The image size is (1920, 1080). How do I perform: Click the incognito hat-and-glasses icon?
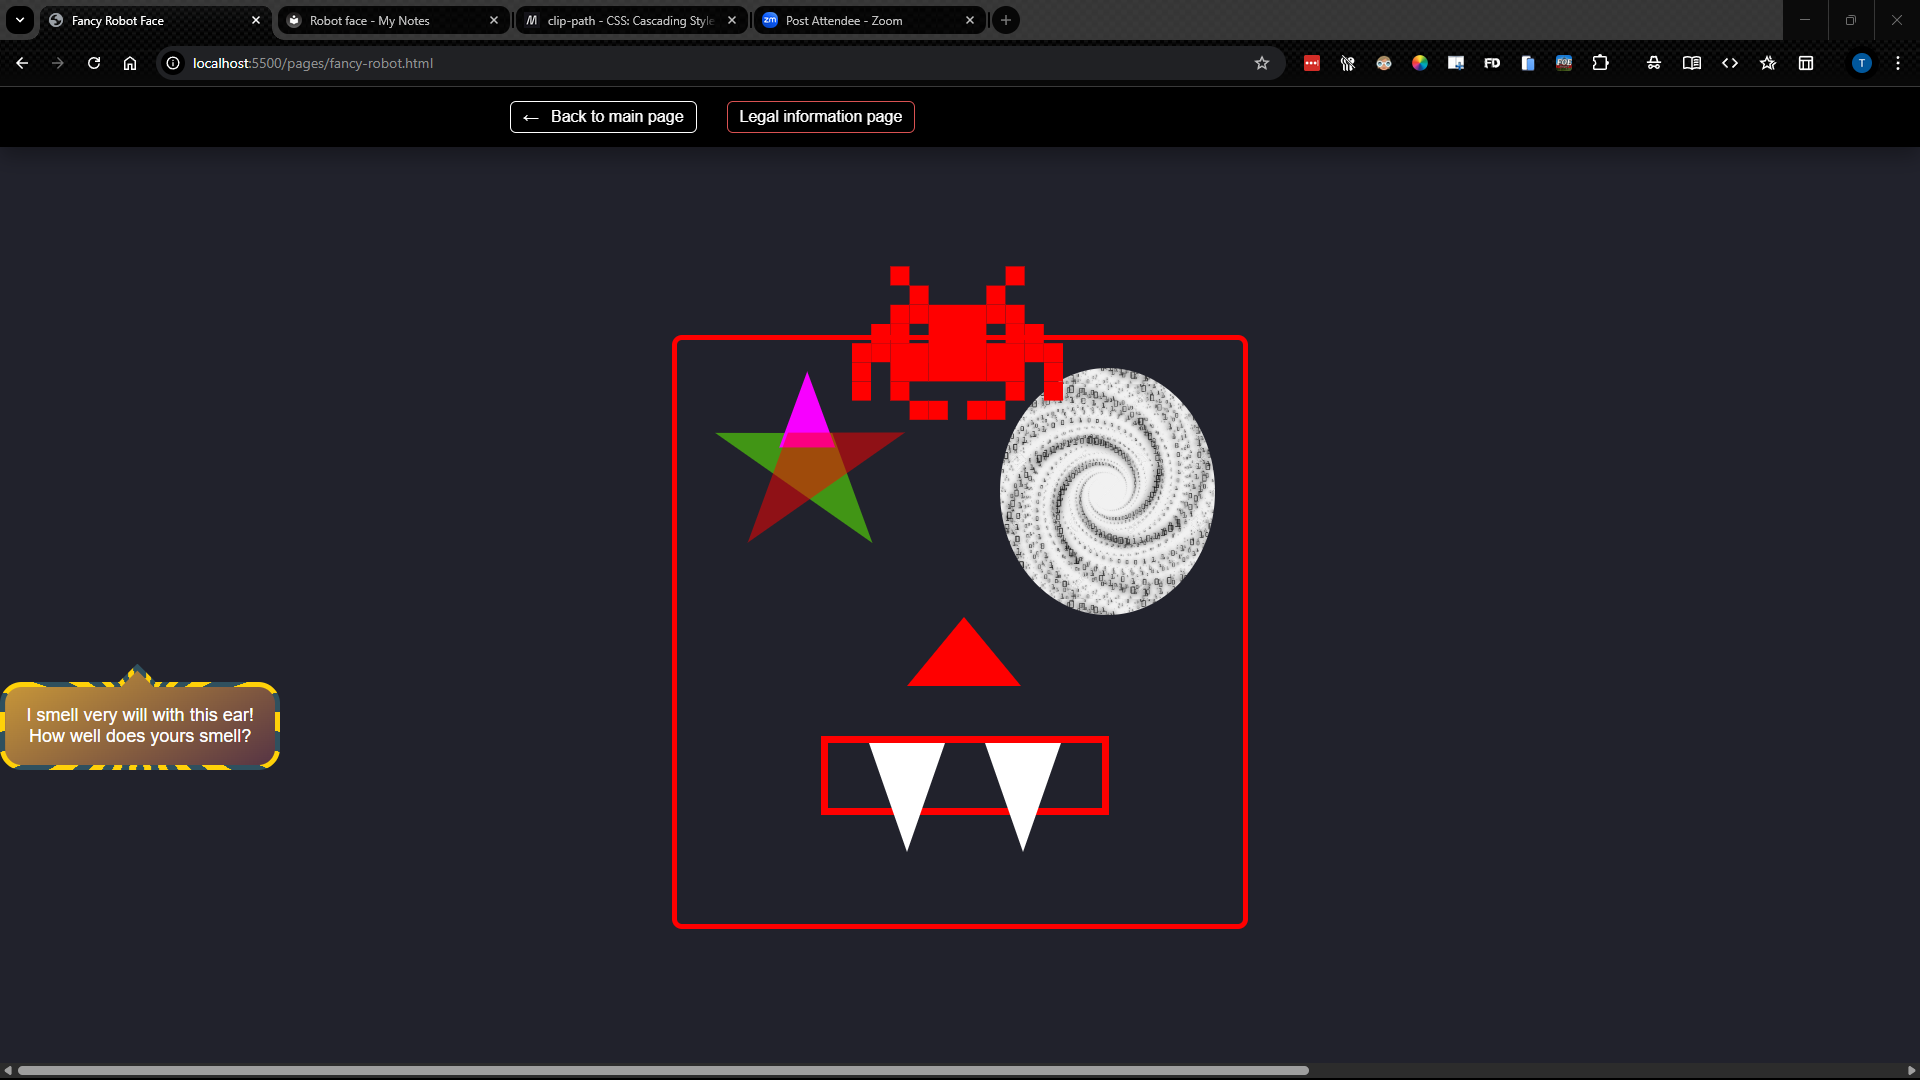[x=1654, y=63]
